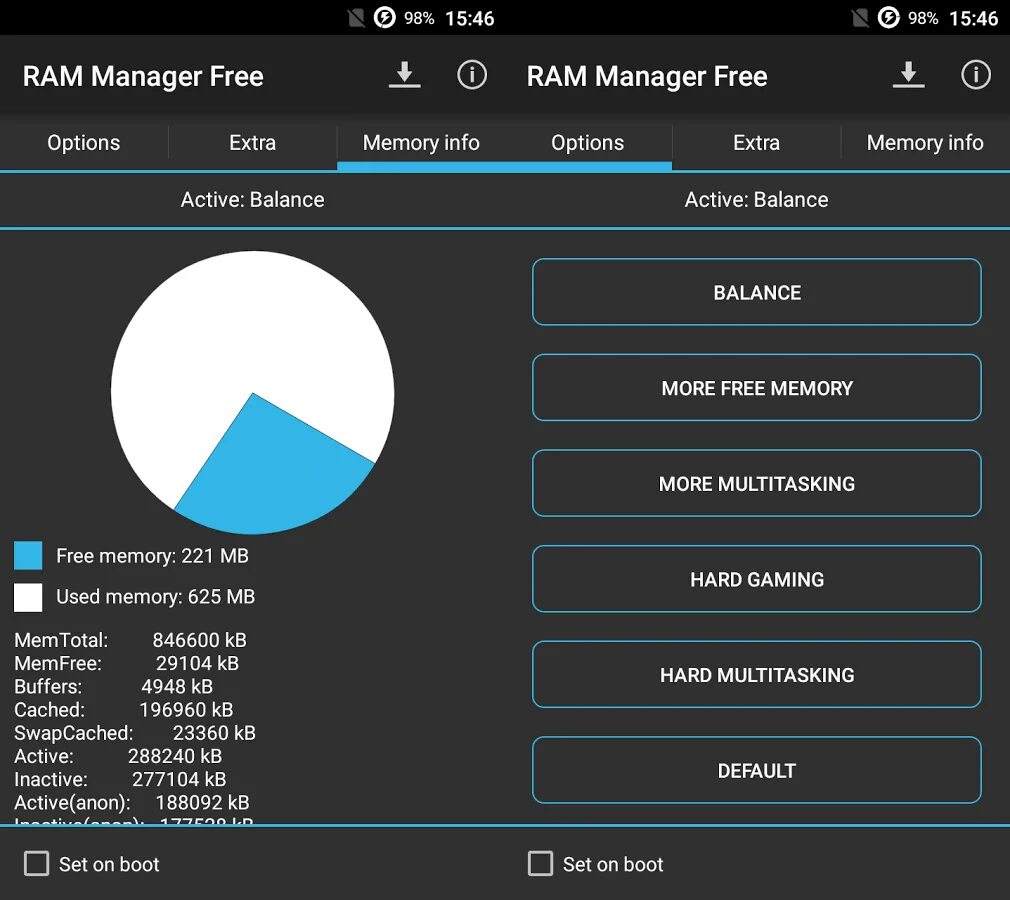
Task: Select the HARD MULTITASKING profile
Action: click(x=757, y=675)
